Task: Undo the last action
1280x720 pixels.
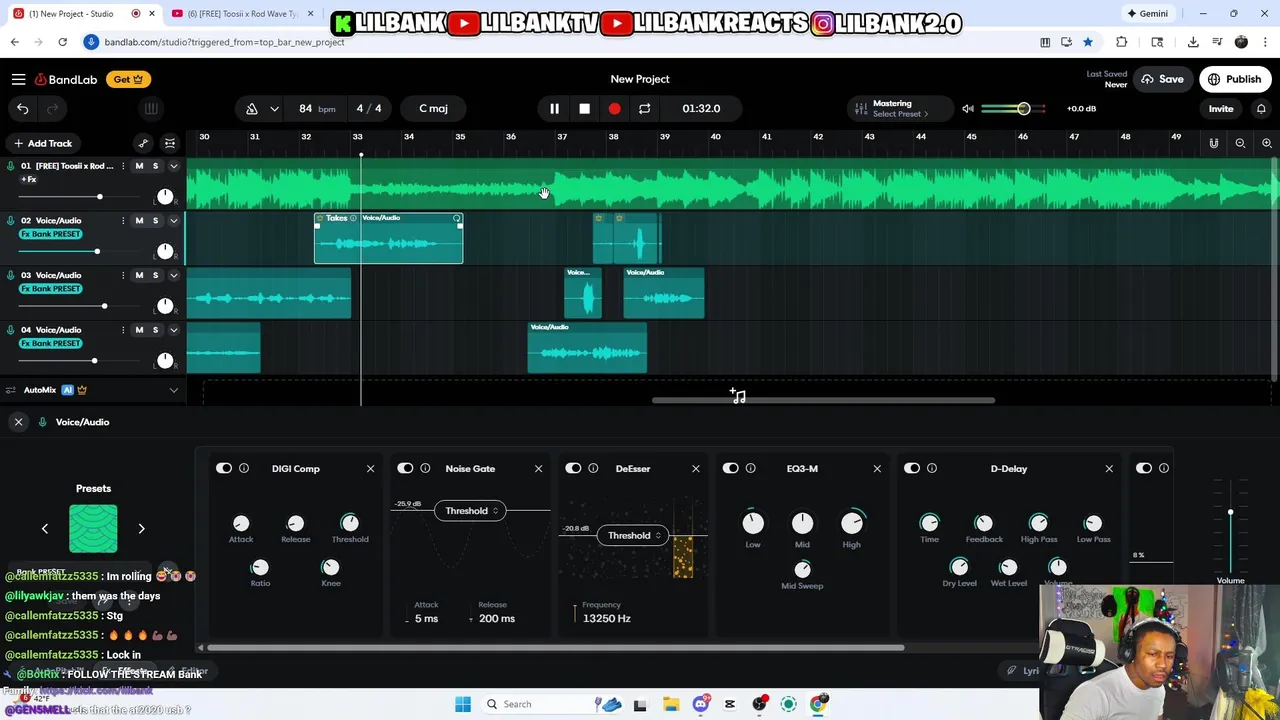Action: coord(23,108)
